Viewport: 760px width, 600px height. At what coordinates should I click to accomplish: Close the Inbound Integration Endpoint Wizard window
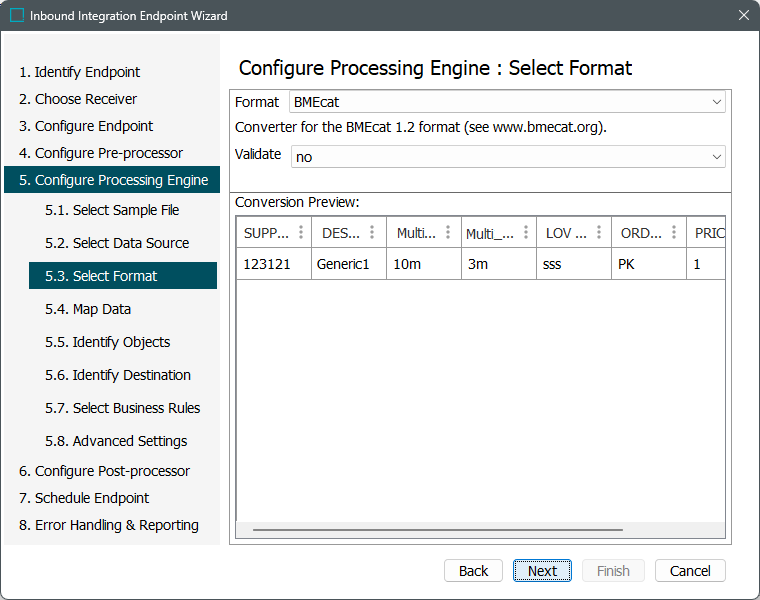(x=743, y=16)
